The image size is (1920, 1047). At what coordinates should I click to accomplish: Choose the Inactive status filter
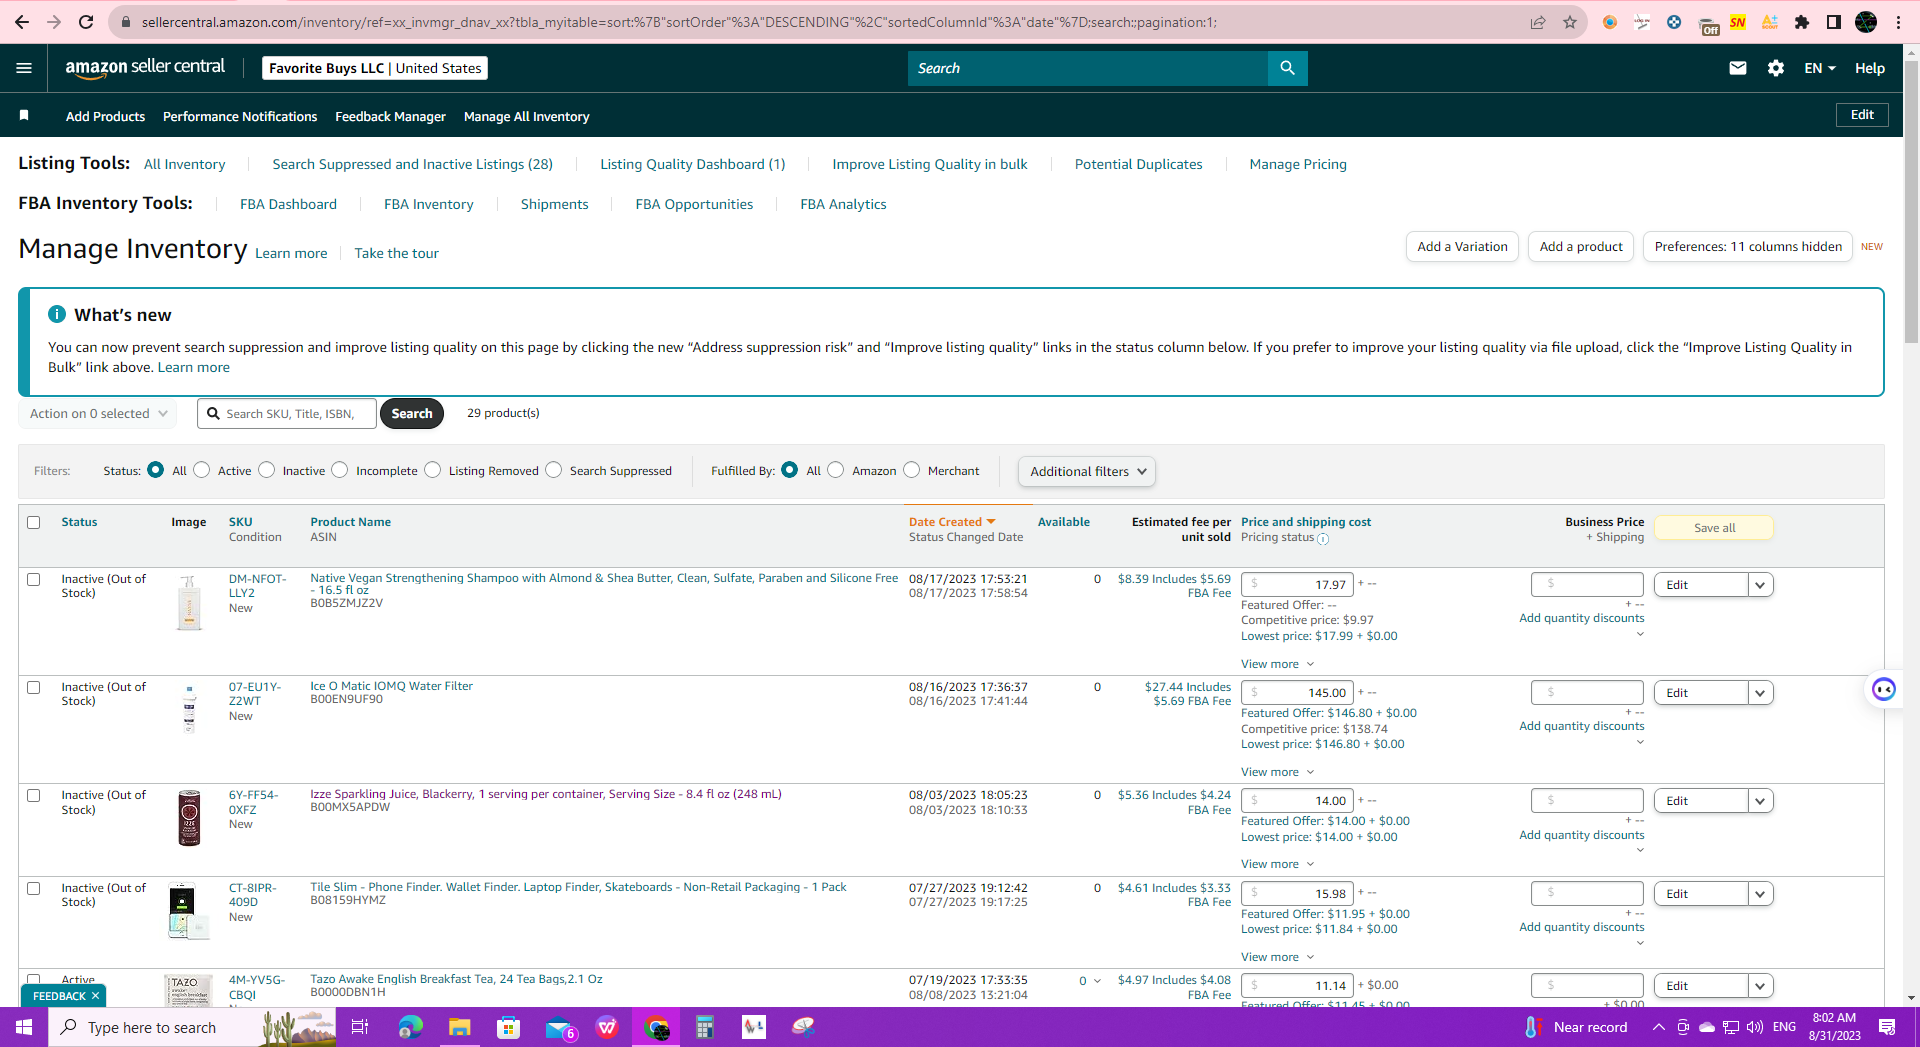(x=267, y=470)
